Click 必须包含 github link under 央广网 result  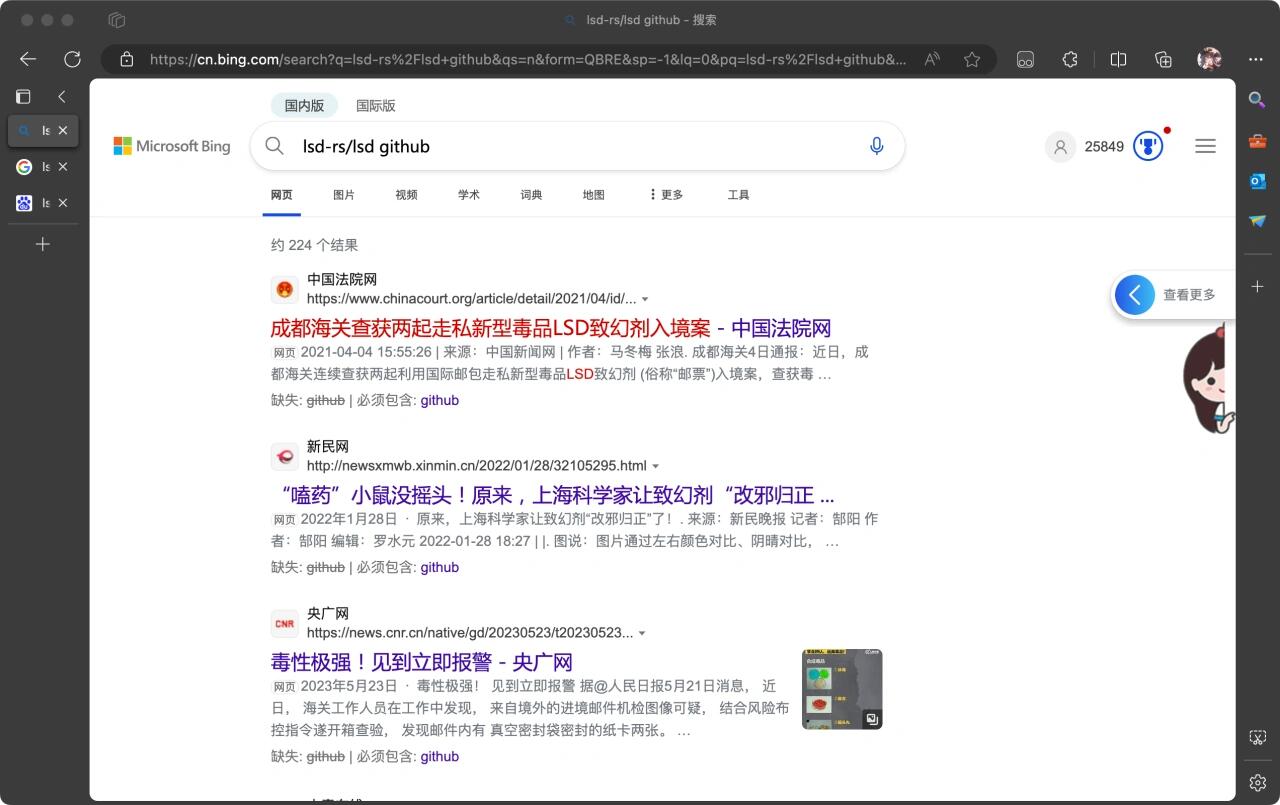tap(440, 757)
